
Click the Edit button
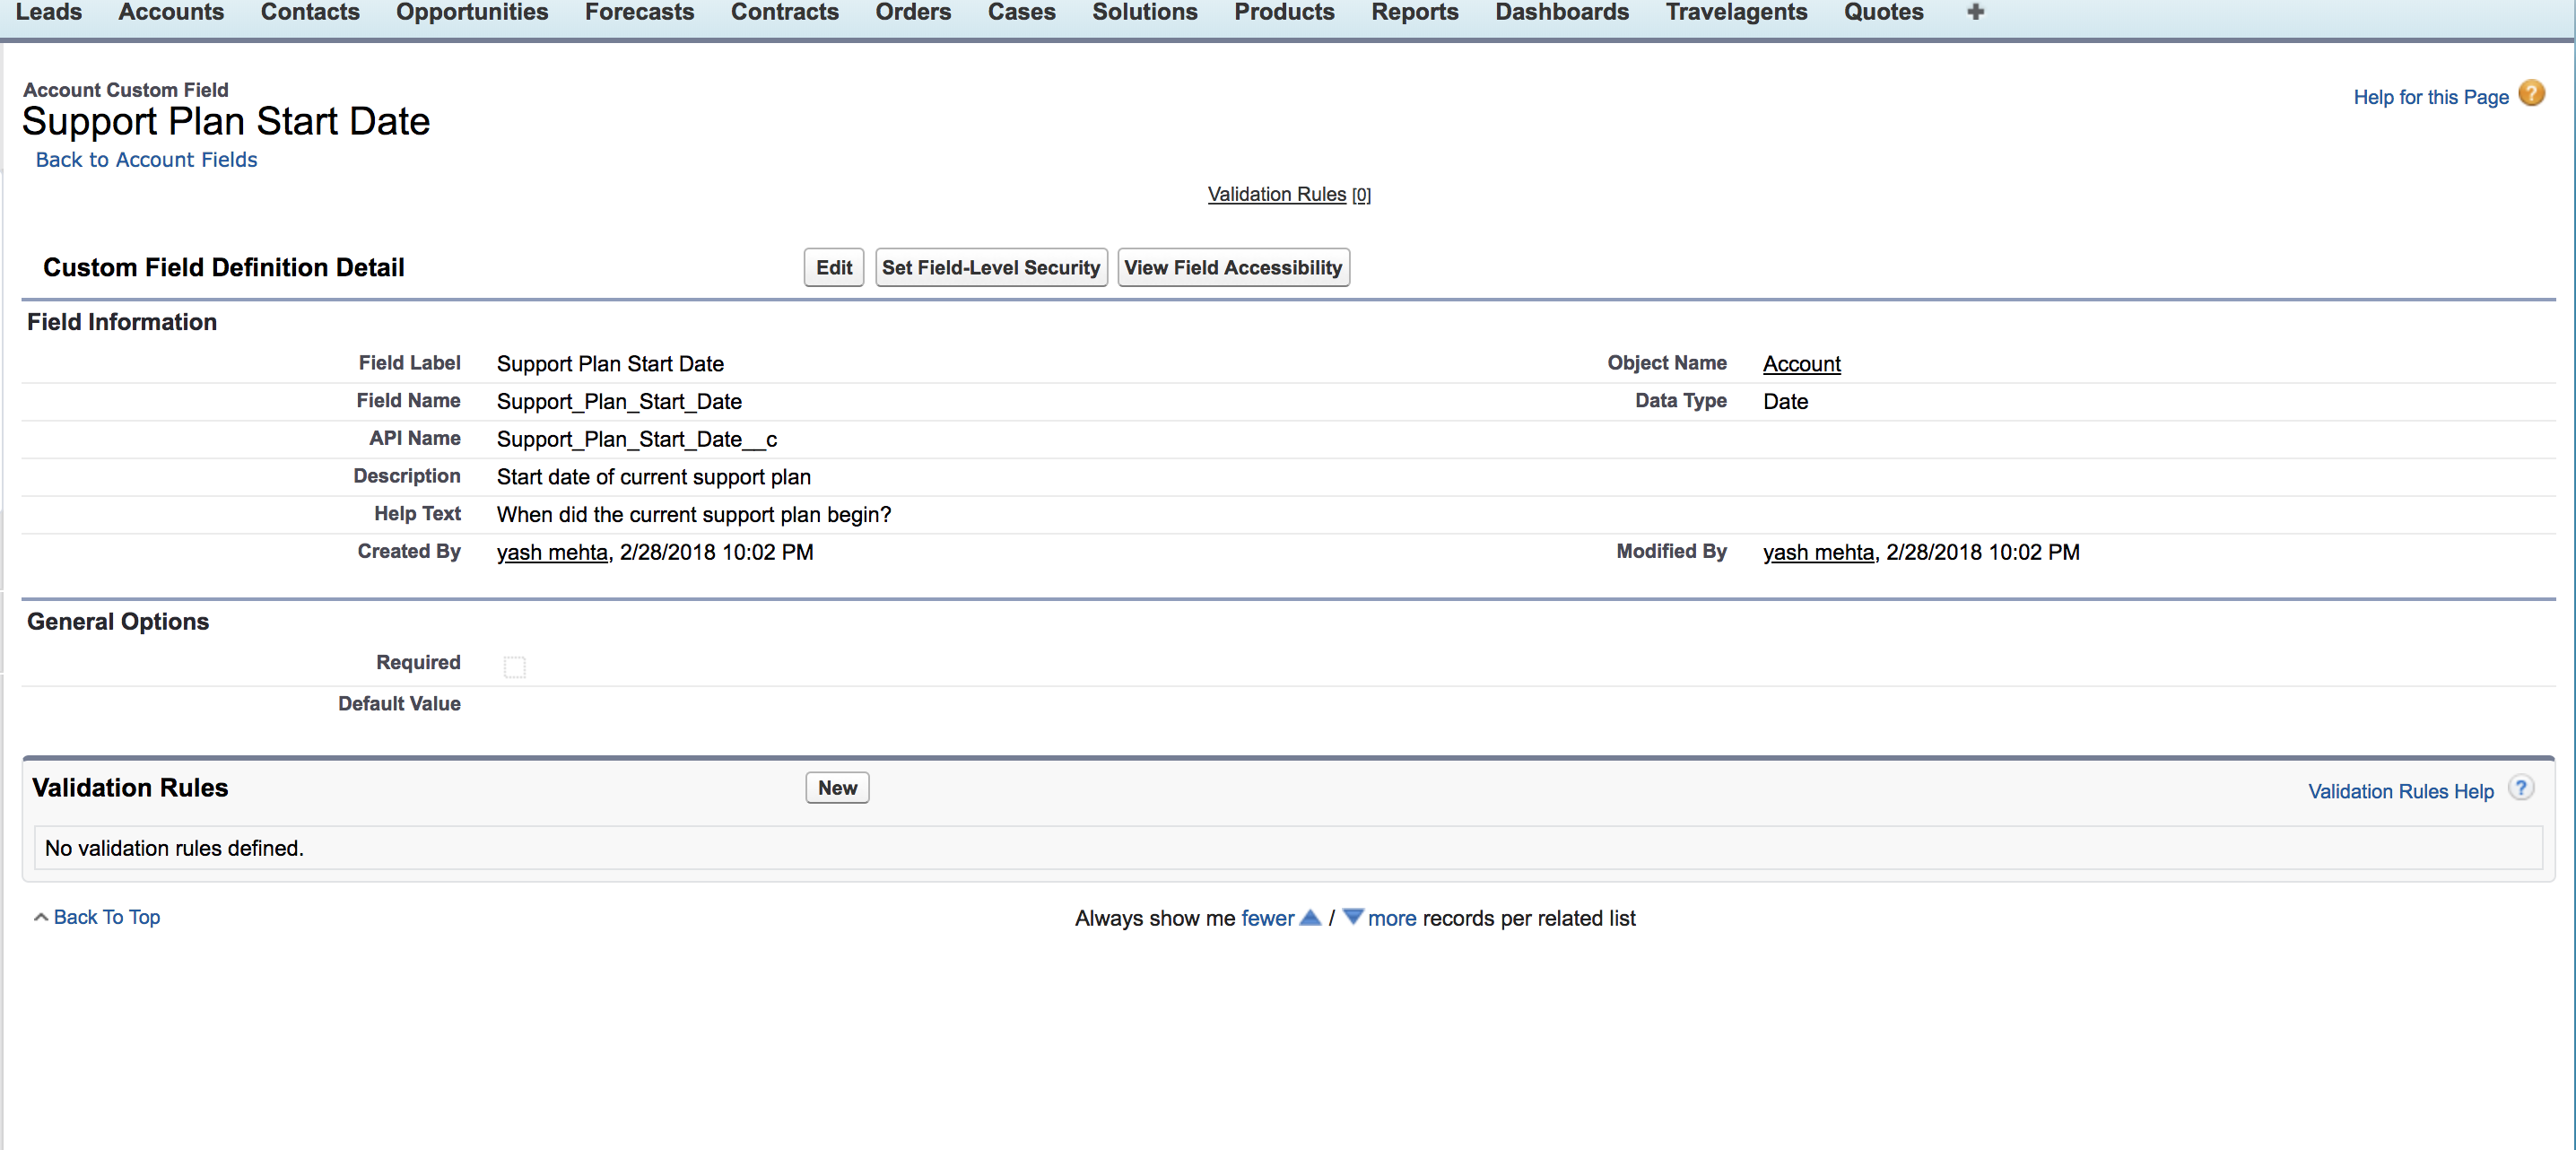tap(833, 268)
